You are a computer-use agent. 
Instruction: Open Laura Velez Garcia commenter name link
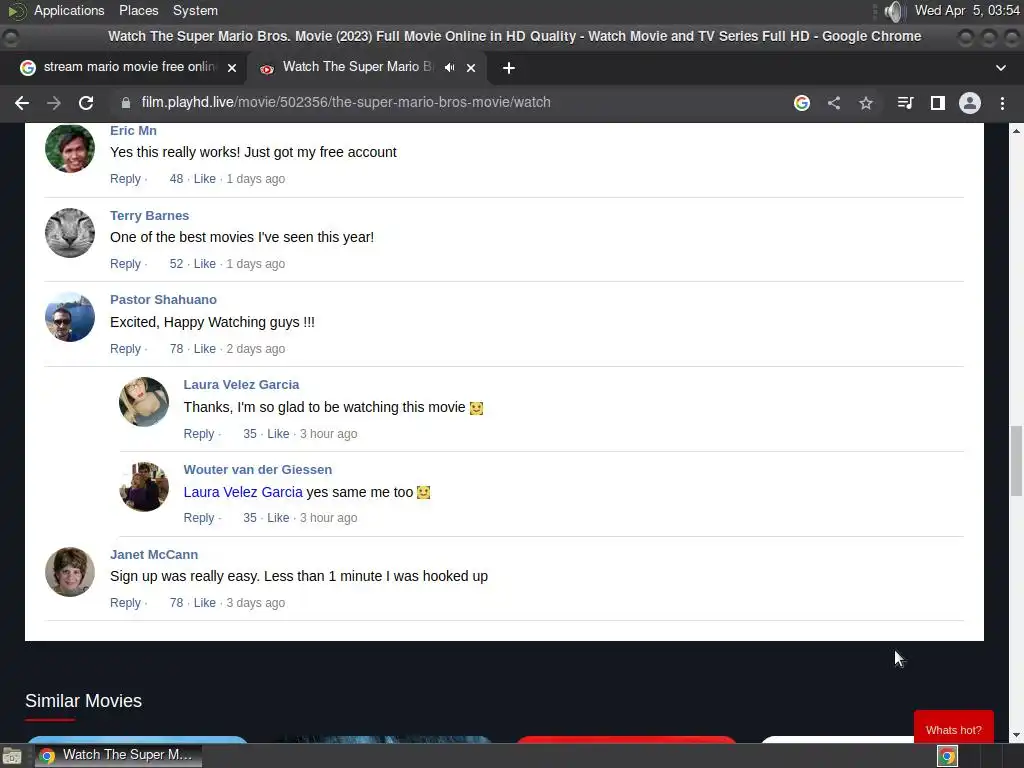241,385
